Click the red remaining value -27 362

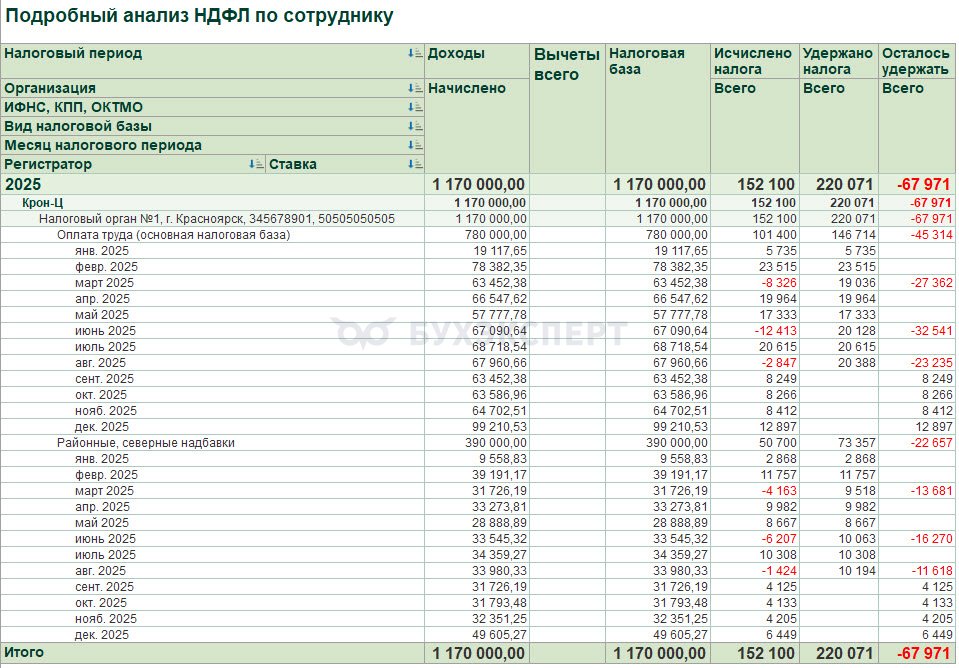[x=931, y=283]
